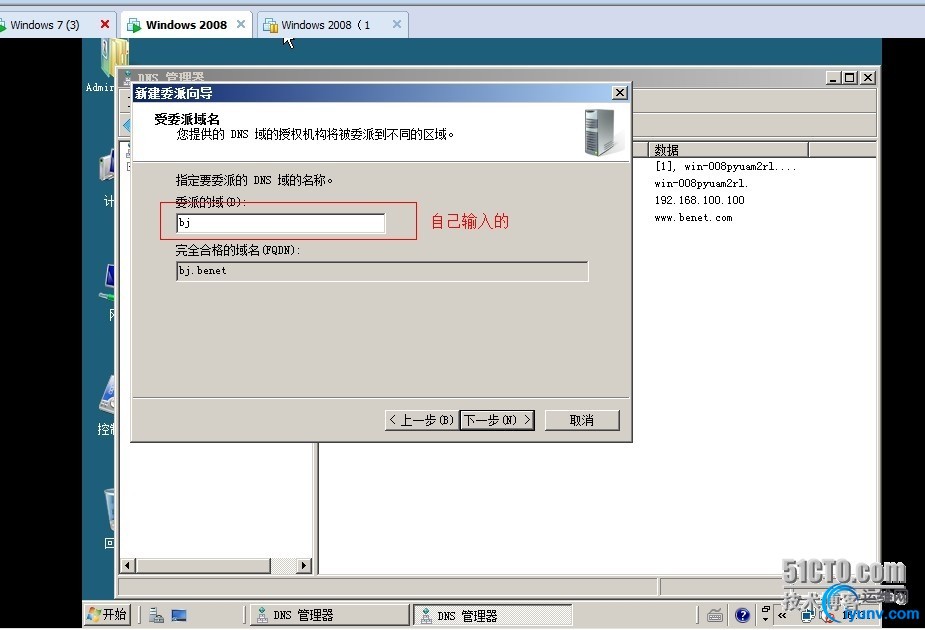
Task: Go to next step 下一步(N)
Action: point(497,420)
